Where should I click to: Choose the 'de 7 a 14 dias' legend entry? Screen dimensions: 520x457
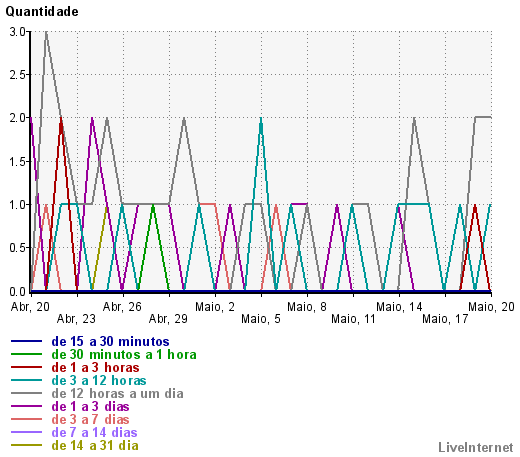94,433
